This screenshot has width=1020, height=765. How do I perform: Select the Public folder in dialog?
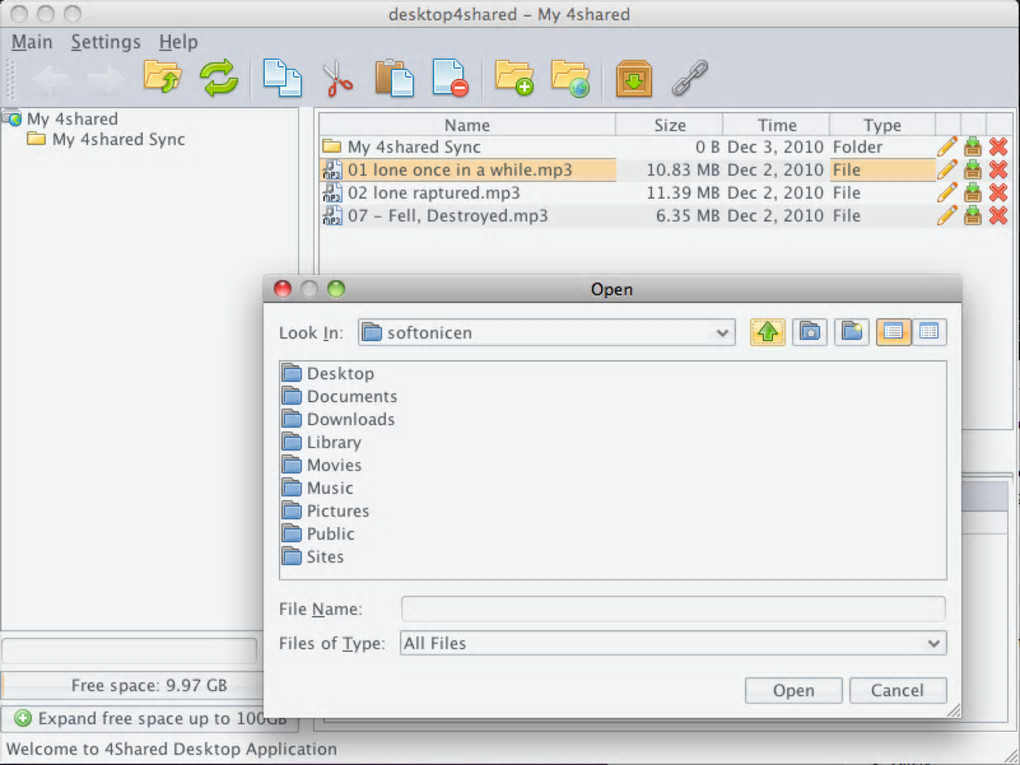(319, 533)
